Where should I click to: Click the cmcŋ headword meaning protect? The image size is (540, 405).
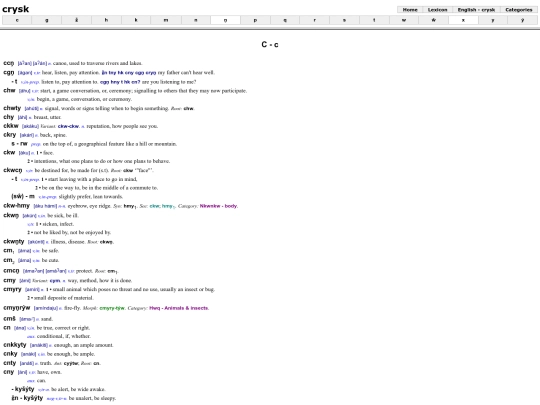point(11,271)
